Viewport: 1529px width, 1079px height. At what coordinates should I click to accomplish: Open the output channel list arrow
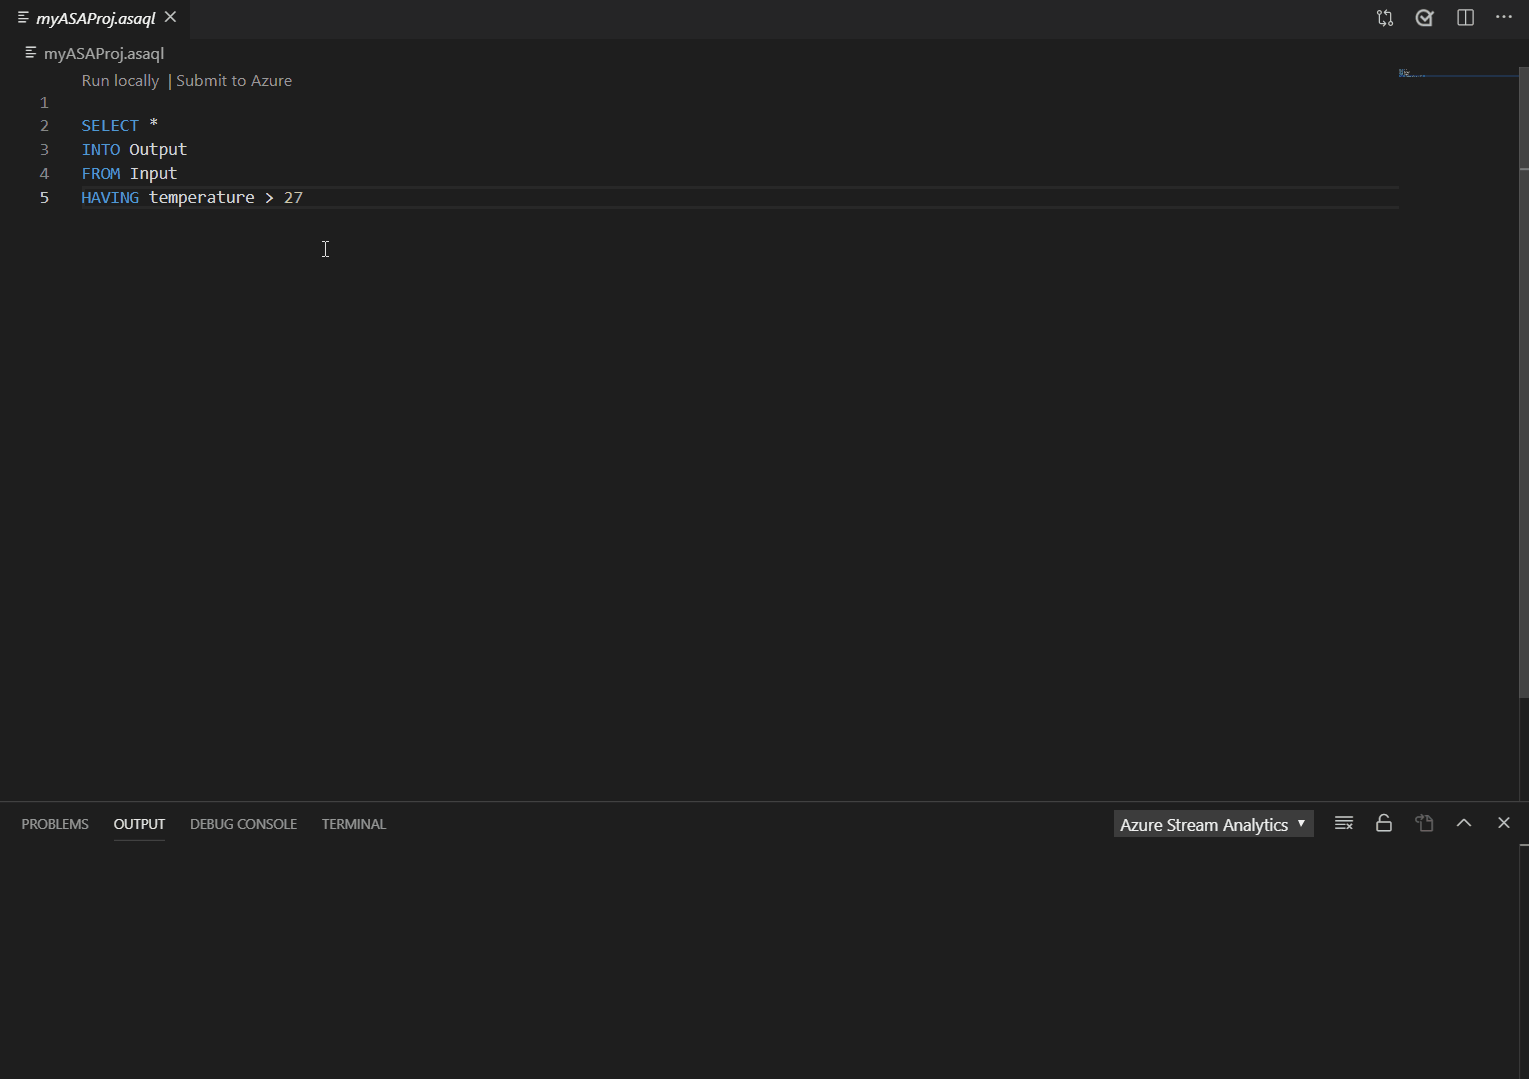pos(1300,824)
